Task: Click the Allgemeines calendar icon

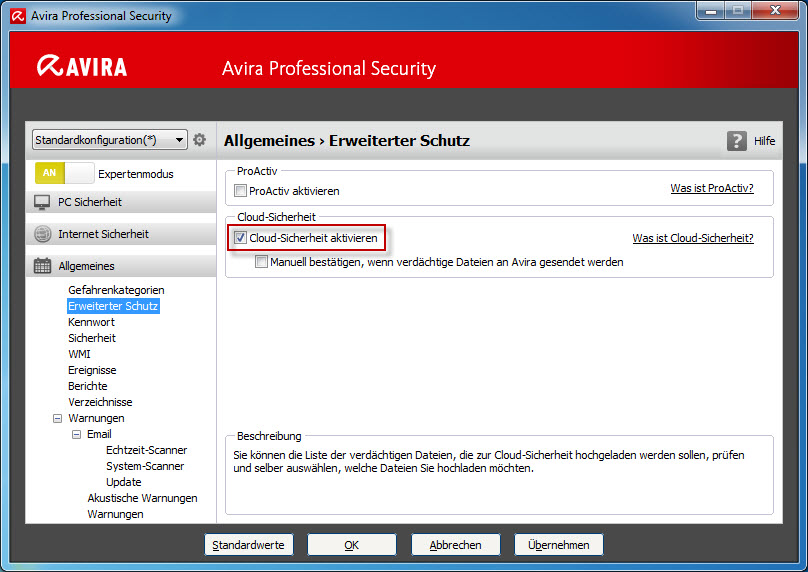Action: coord(42,266)
